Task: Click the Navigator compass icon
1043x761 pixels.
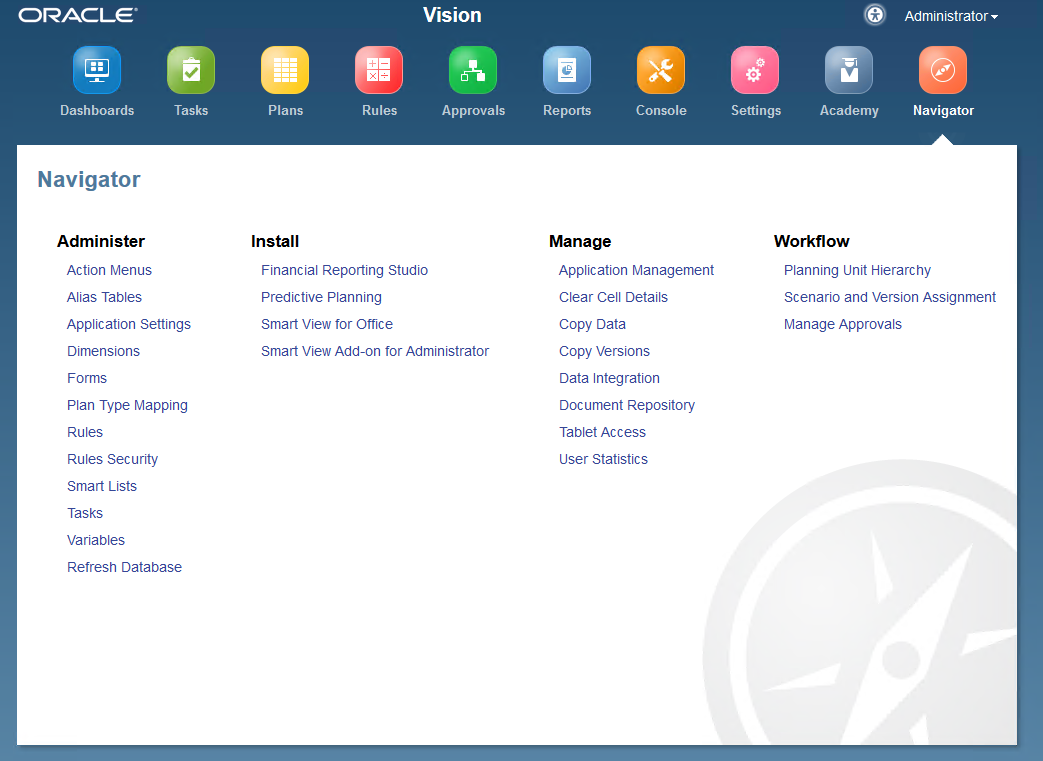Action: 943,70
